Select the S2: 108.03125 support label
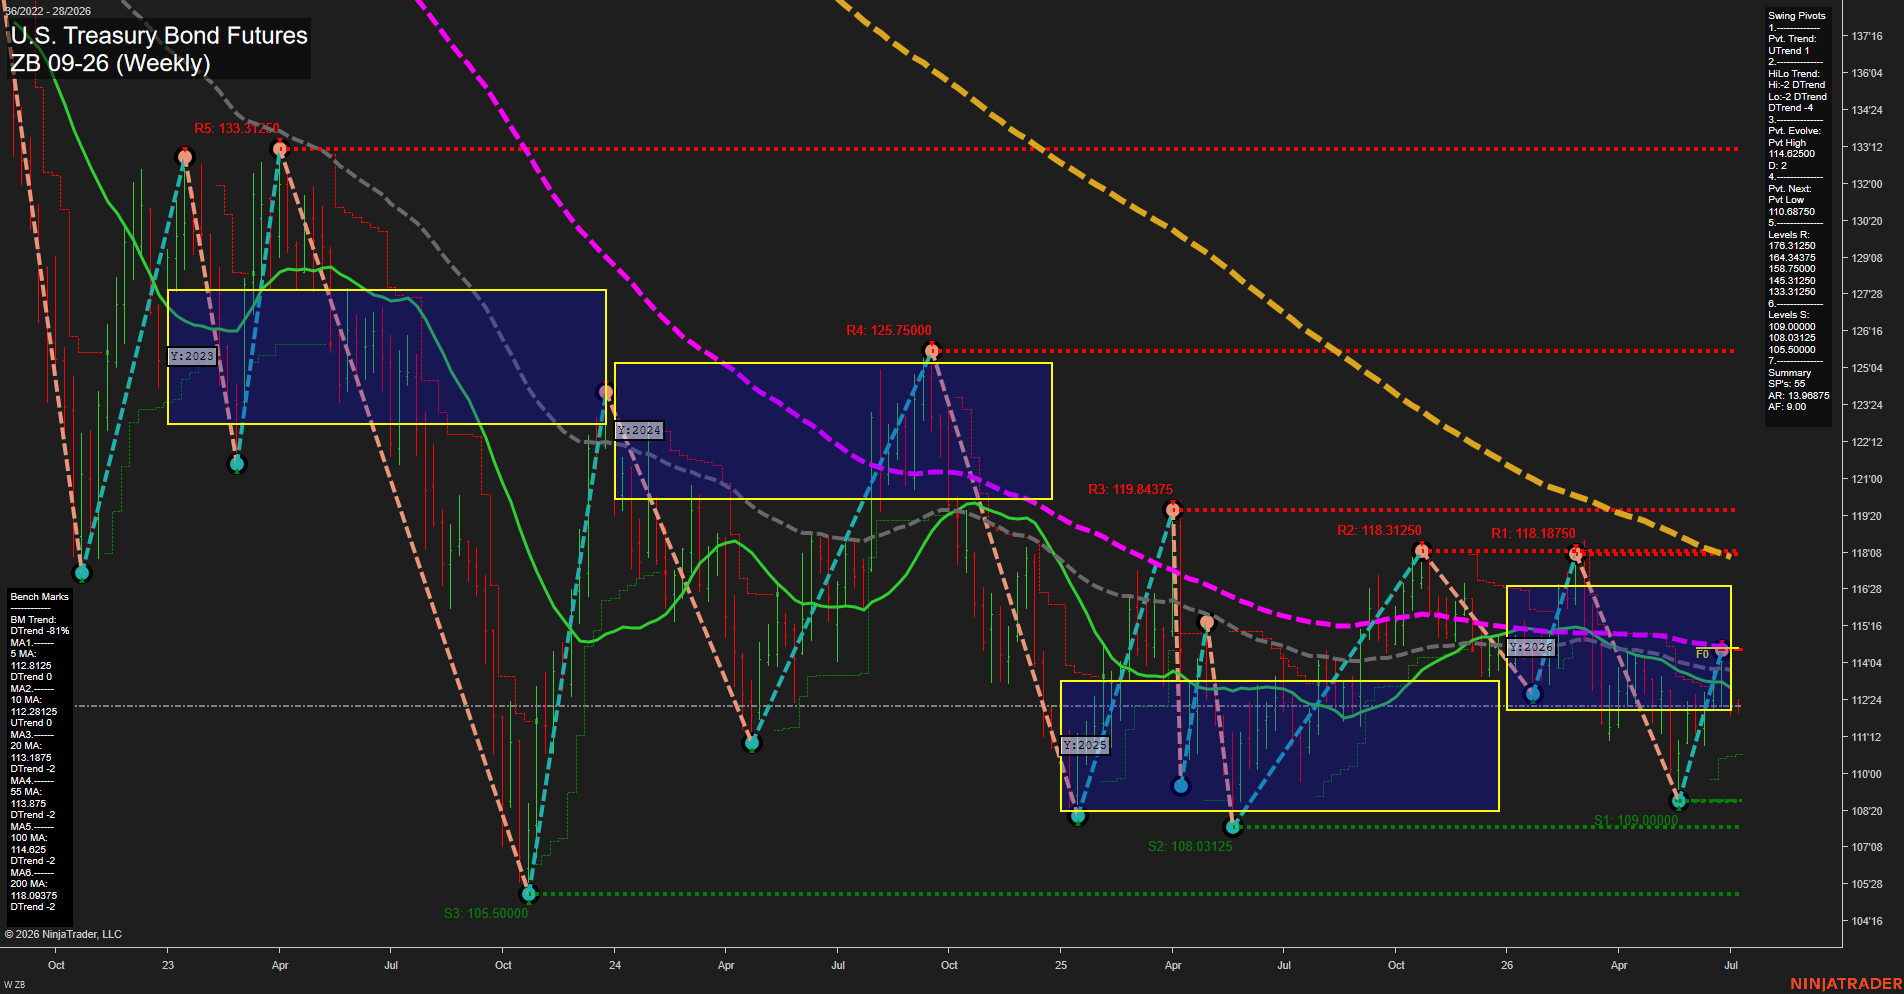 (x=1190, y=847)
